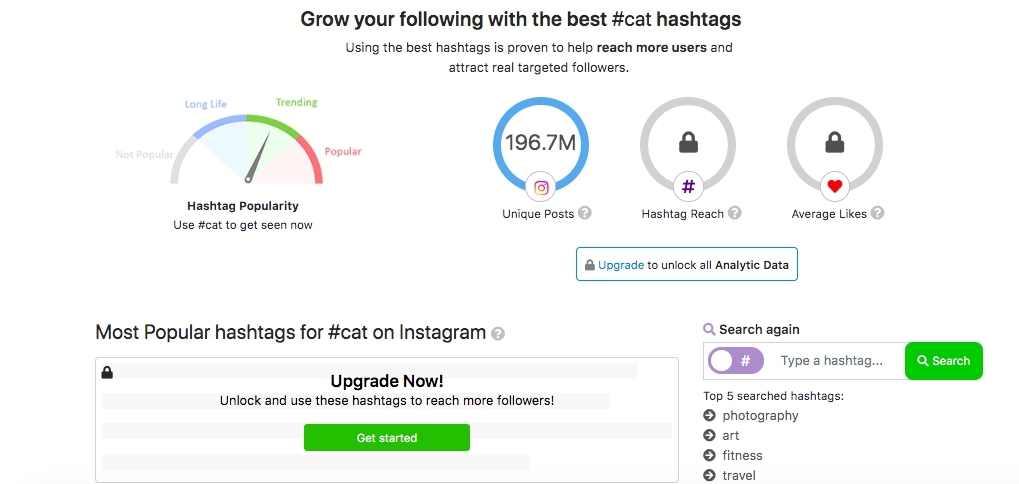1019x484 pixels.
Task: Open help tooltip next to Unique Posts
Action: pyautogui.click(x=585, y=213)
